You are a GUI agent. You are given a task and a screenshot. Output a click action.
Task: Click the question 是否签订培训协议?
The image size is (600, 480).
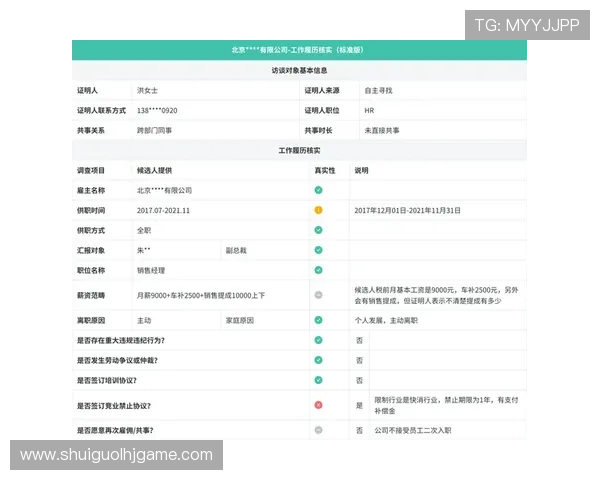tap(107, 380)
